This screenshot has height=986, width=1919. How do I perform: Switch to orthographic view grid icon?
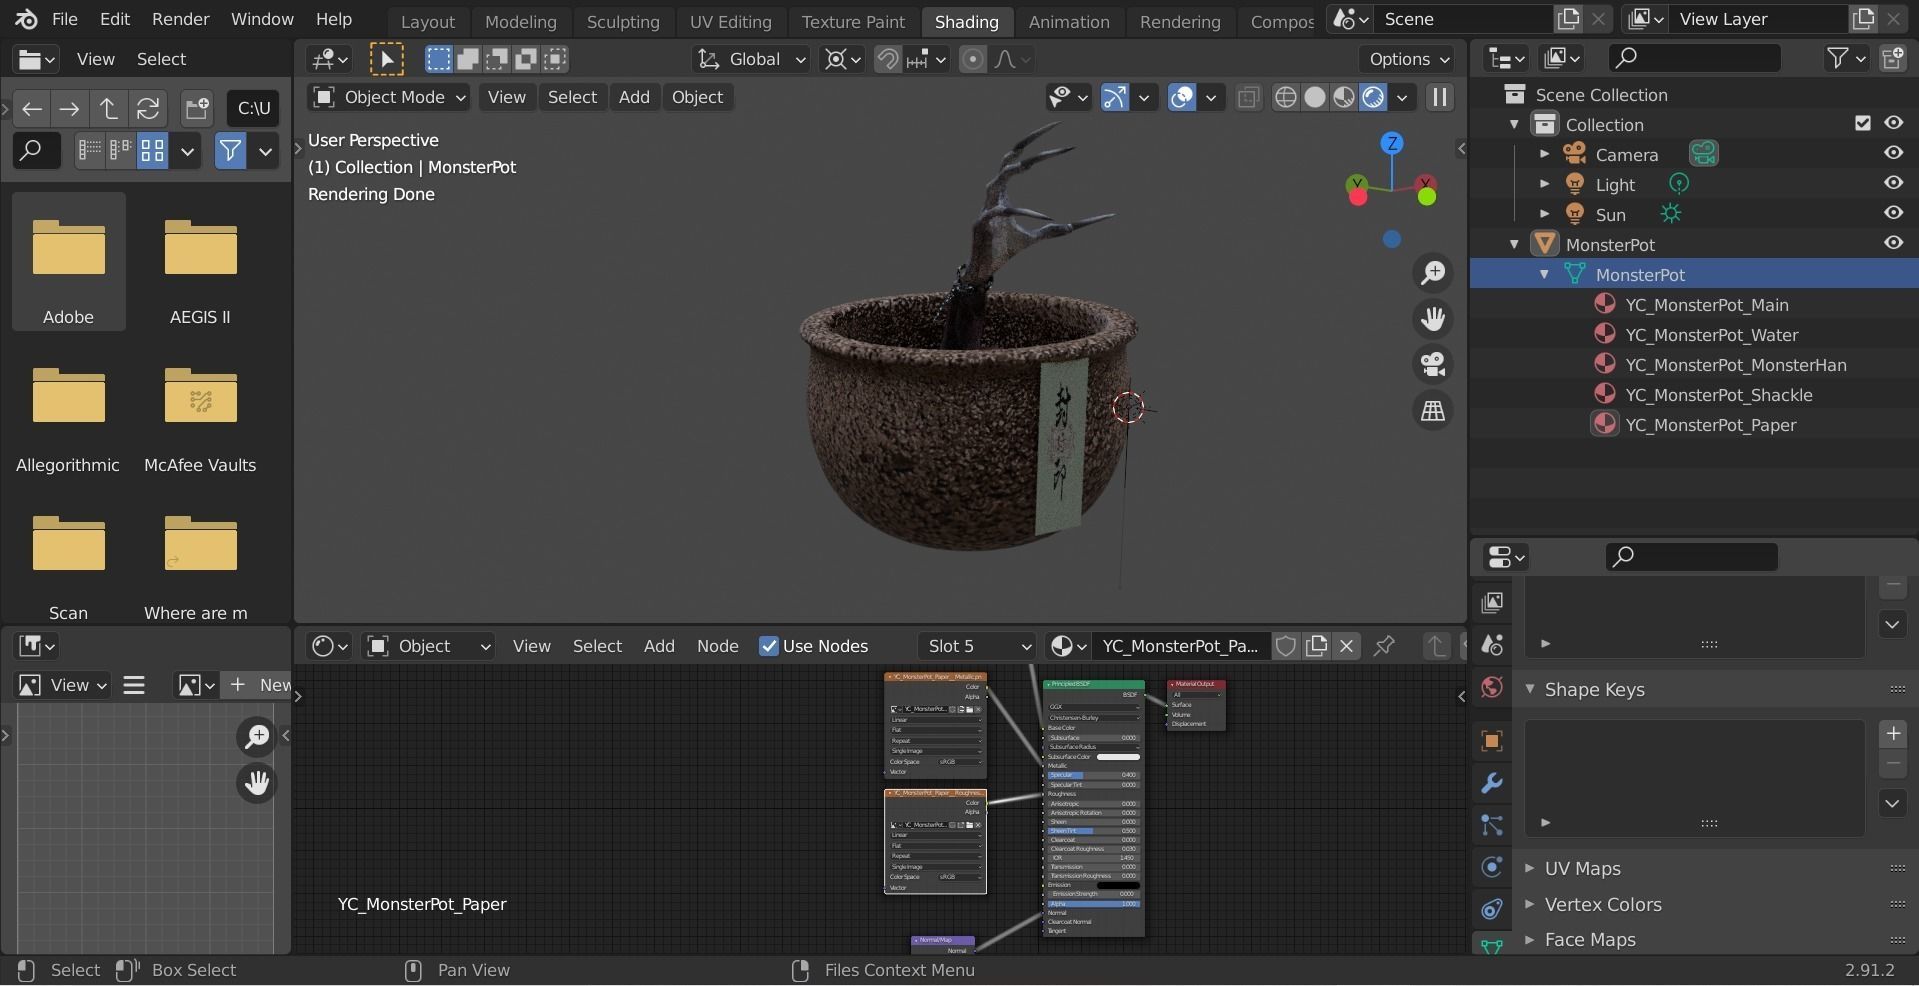point(1433,411)
